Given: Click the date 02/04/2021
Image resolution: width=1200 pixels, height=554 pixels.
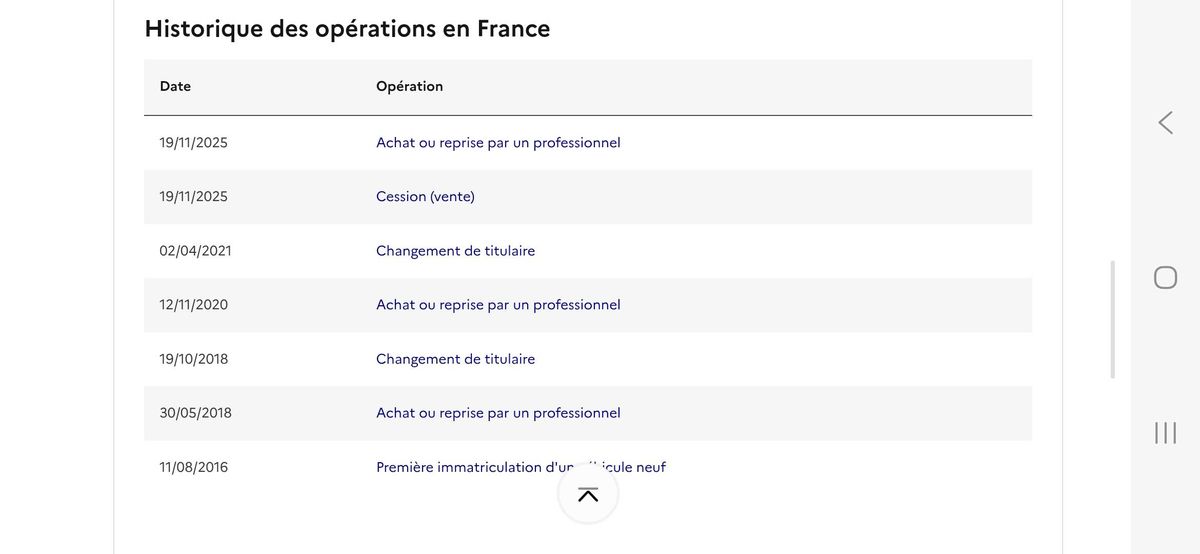Looking at the screenshot, I should (195, 251).
